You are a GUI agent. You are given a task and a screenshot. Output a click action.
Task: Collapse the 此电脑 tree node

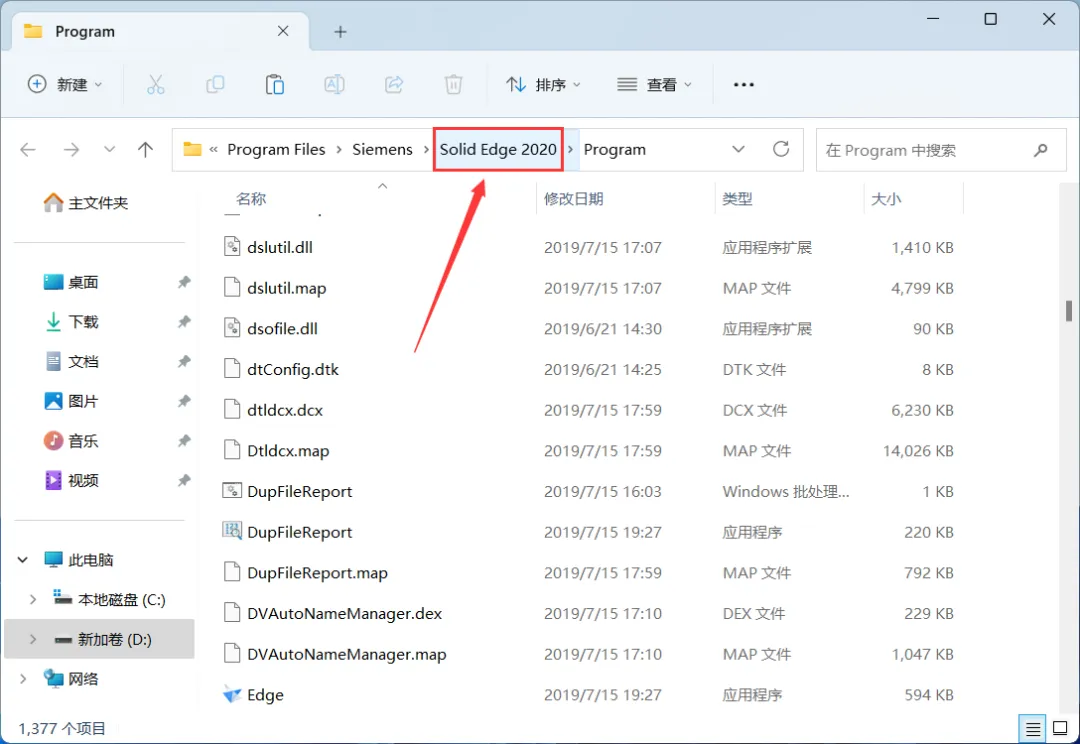pos(23,559)
